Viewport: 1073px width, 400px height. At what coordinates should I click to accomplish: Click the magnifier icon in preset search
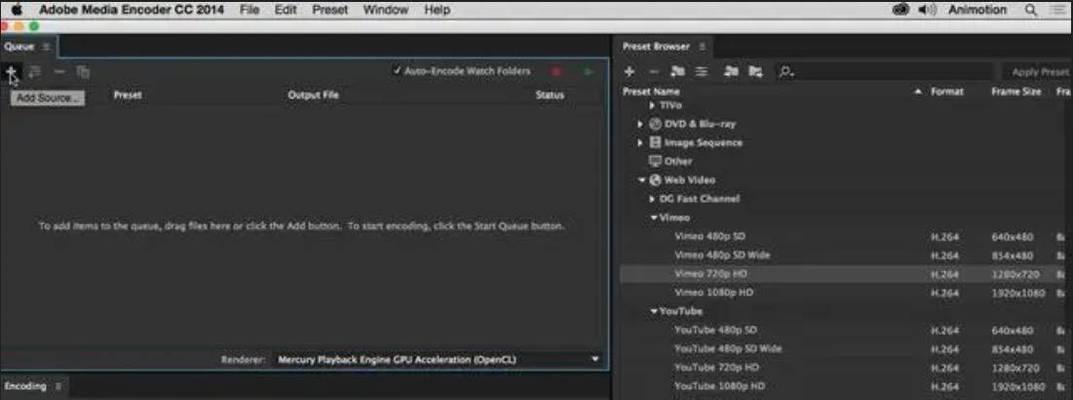click(x=786, y=72)
